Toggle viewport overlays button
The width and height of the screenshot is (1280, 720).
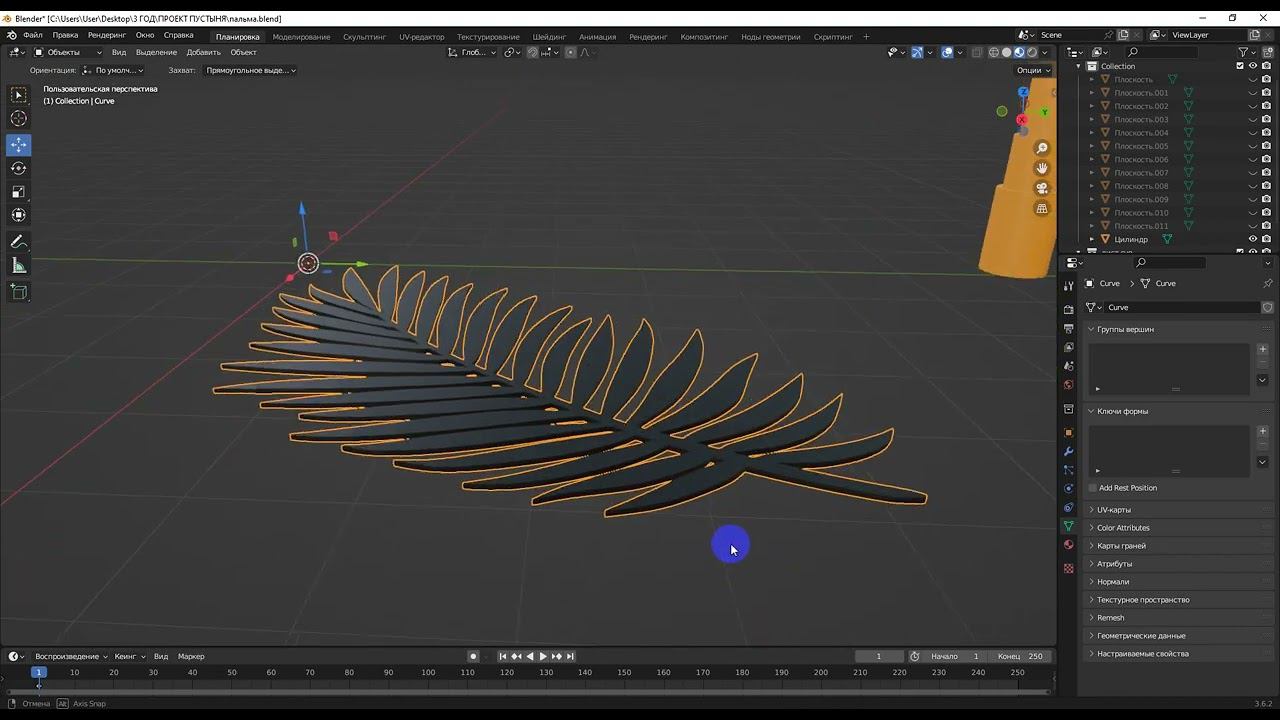point(946,52)
